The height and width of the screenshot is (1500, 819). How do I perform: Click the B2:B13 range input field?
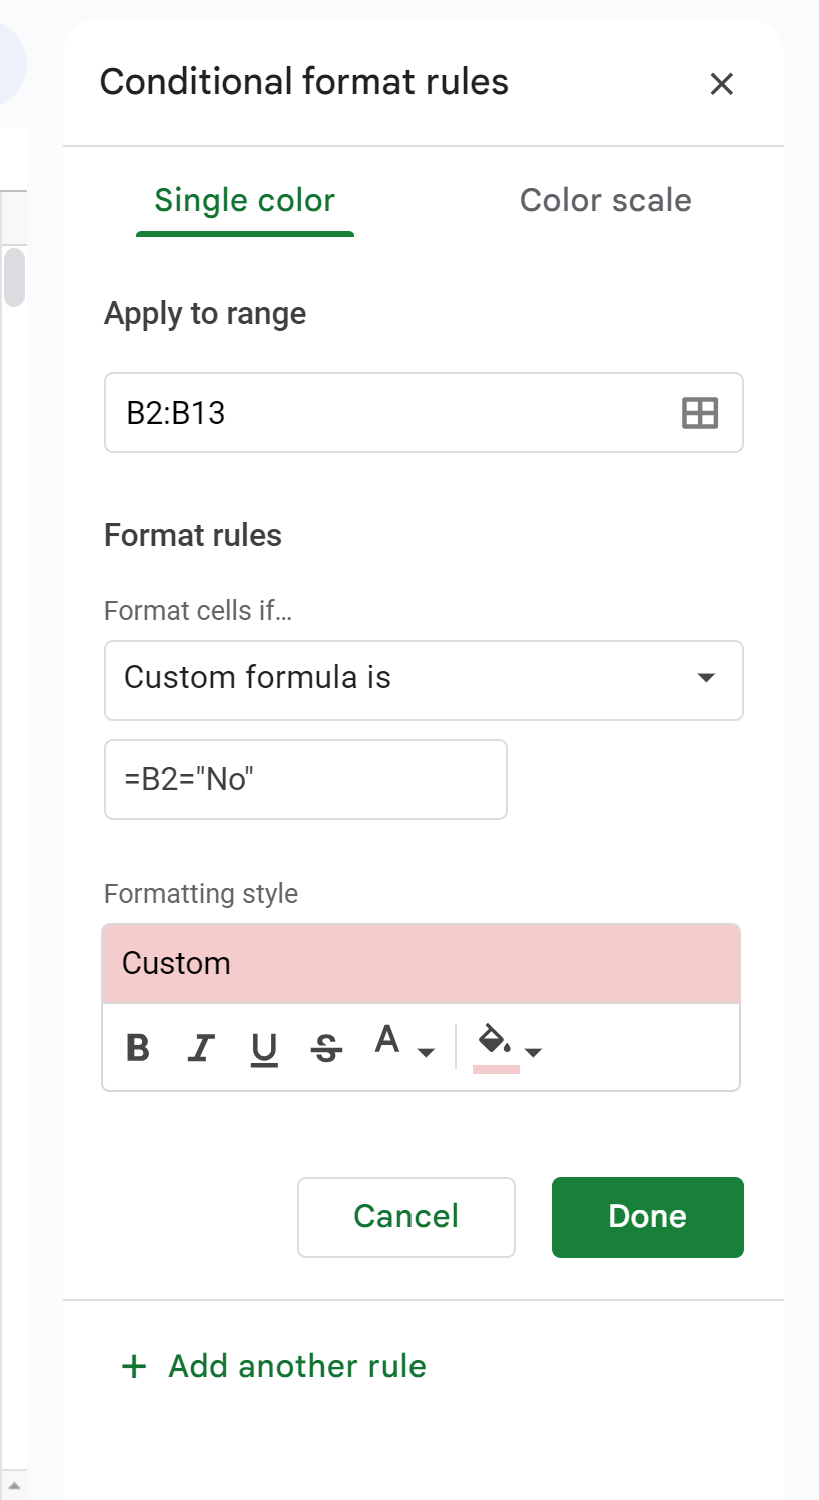click(390, 413)
